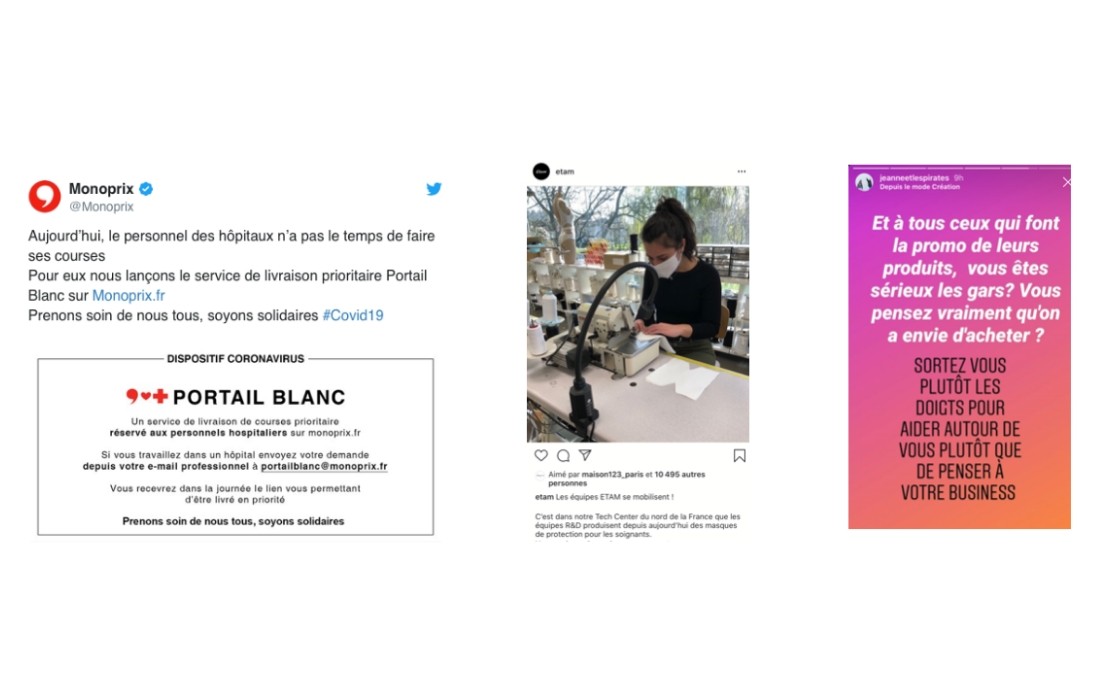Image resolution: width=1100 pixels, height=699 pixels.
Task: Click the #Covid19 hashtag
Action: [x=353, y=315]
